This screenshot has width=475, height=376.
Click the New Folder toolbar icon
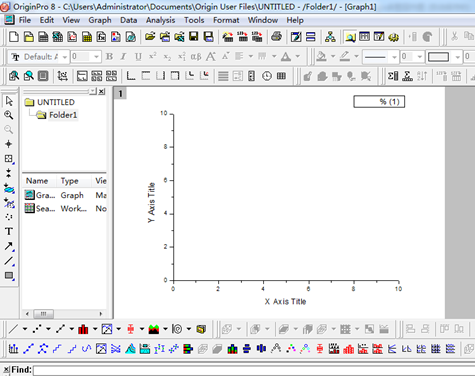point(29,37)
